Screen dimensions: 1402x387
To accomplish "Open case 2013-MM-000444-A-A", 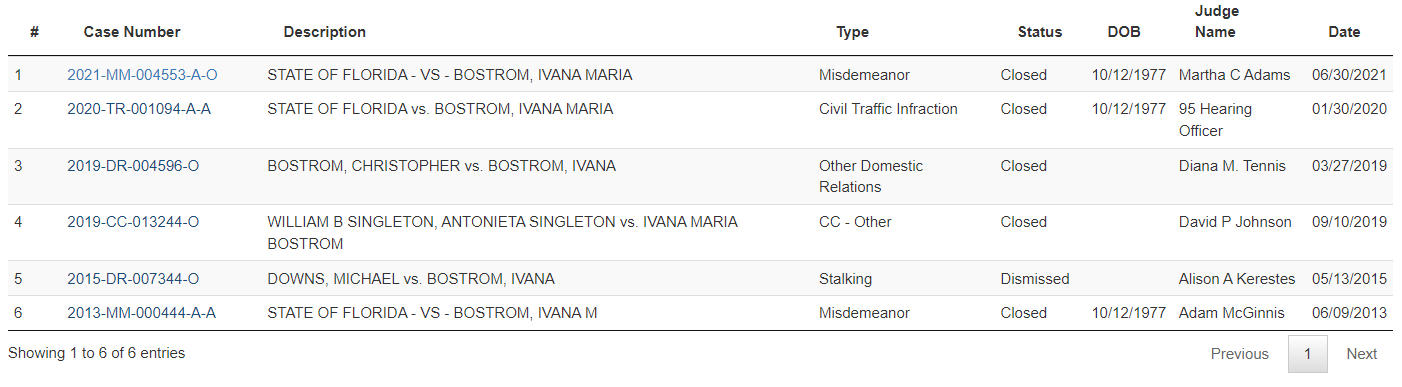I will (x=141, y=313).
